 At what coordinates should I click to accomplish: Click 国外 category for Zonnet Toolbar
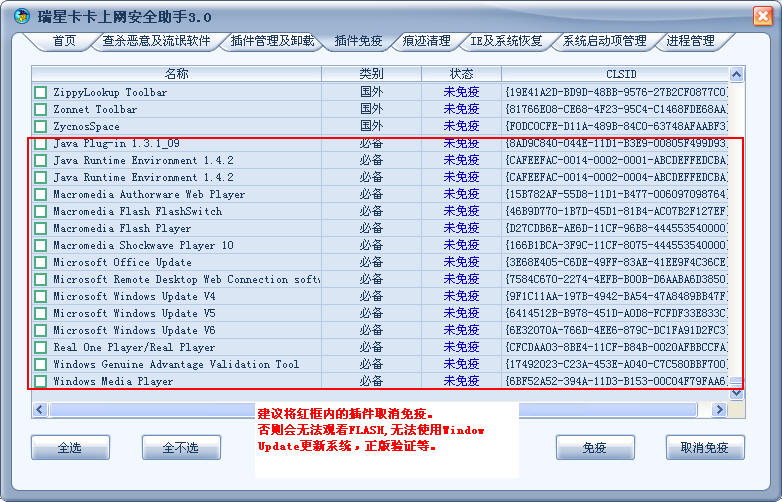(372, 109)
